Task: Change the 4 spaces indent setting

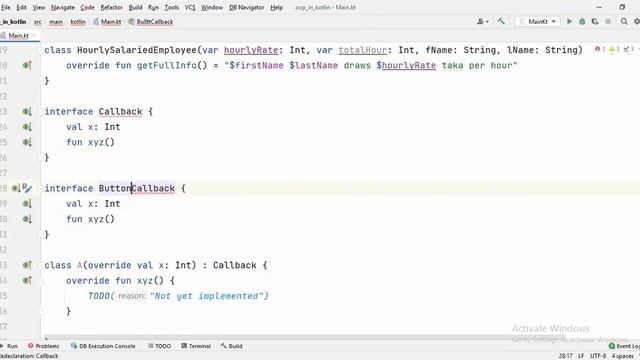Action: [622, 356]
